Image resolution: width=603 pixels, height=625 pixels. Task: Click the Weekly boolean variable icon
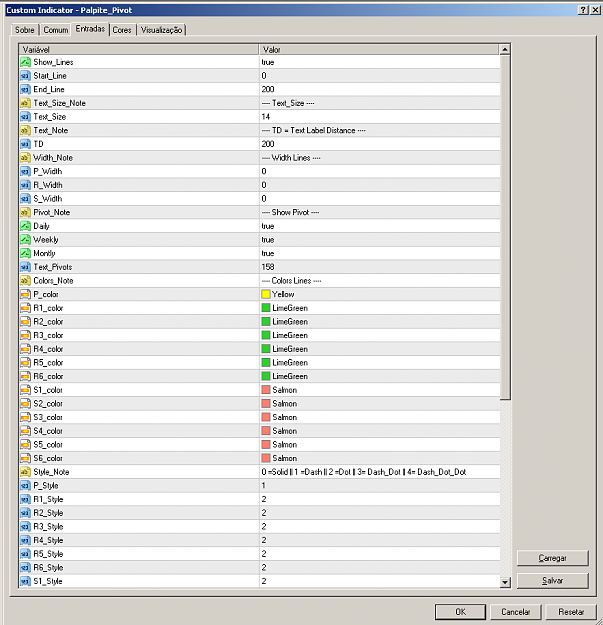pyautogui.click(x=26, y=240)
